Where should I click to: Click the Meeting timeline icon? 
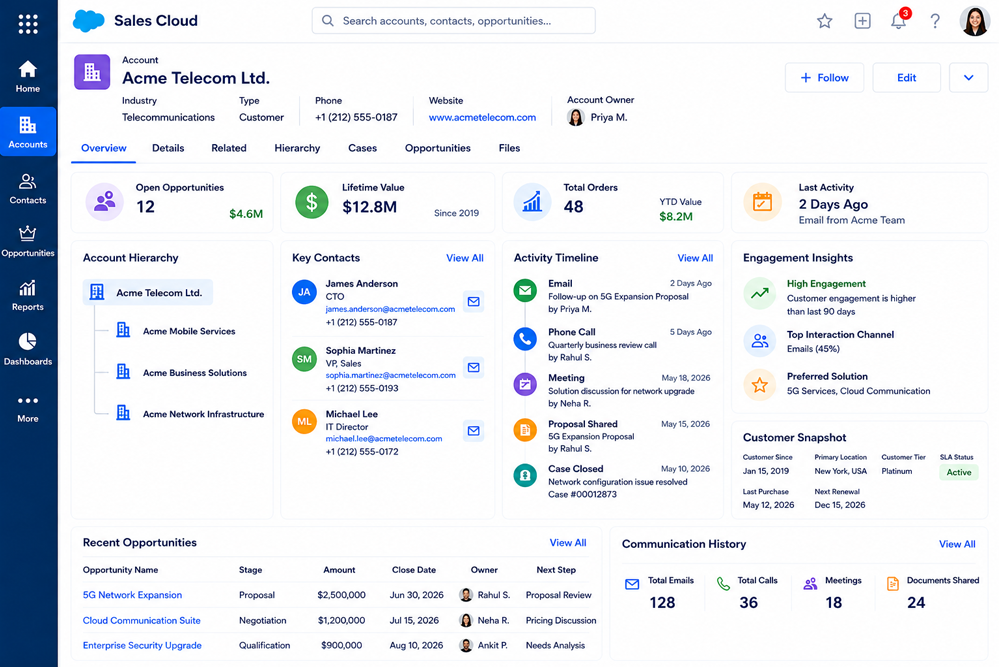tap(525, 384)
